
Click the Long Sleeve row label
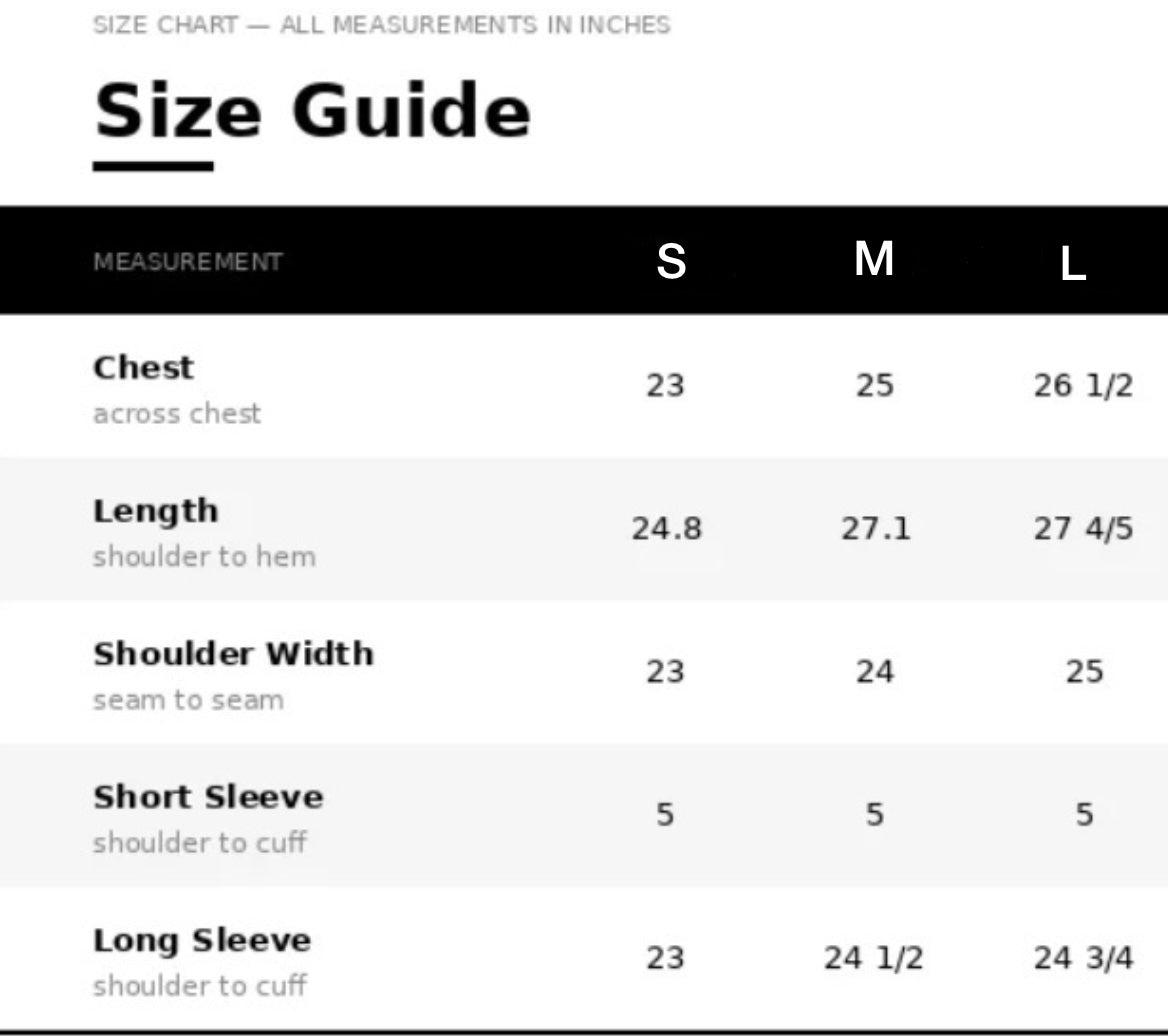point(202,941)
